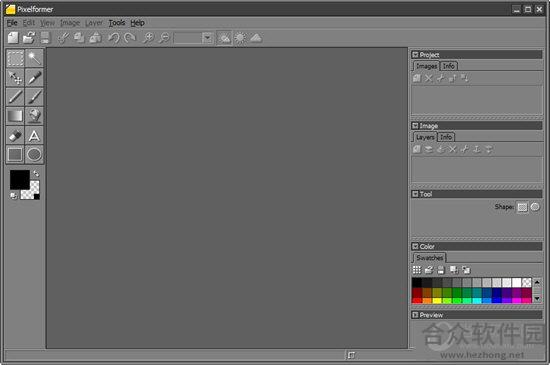
Task: Open the zoom level dropdown
Action: 207,38
